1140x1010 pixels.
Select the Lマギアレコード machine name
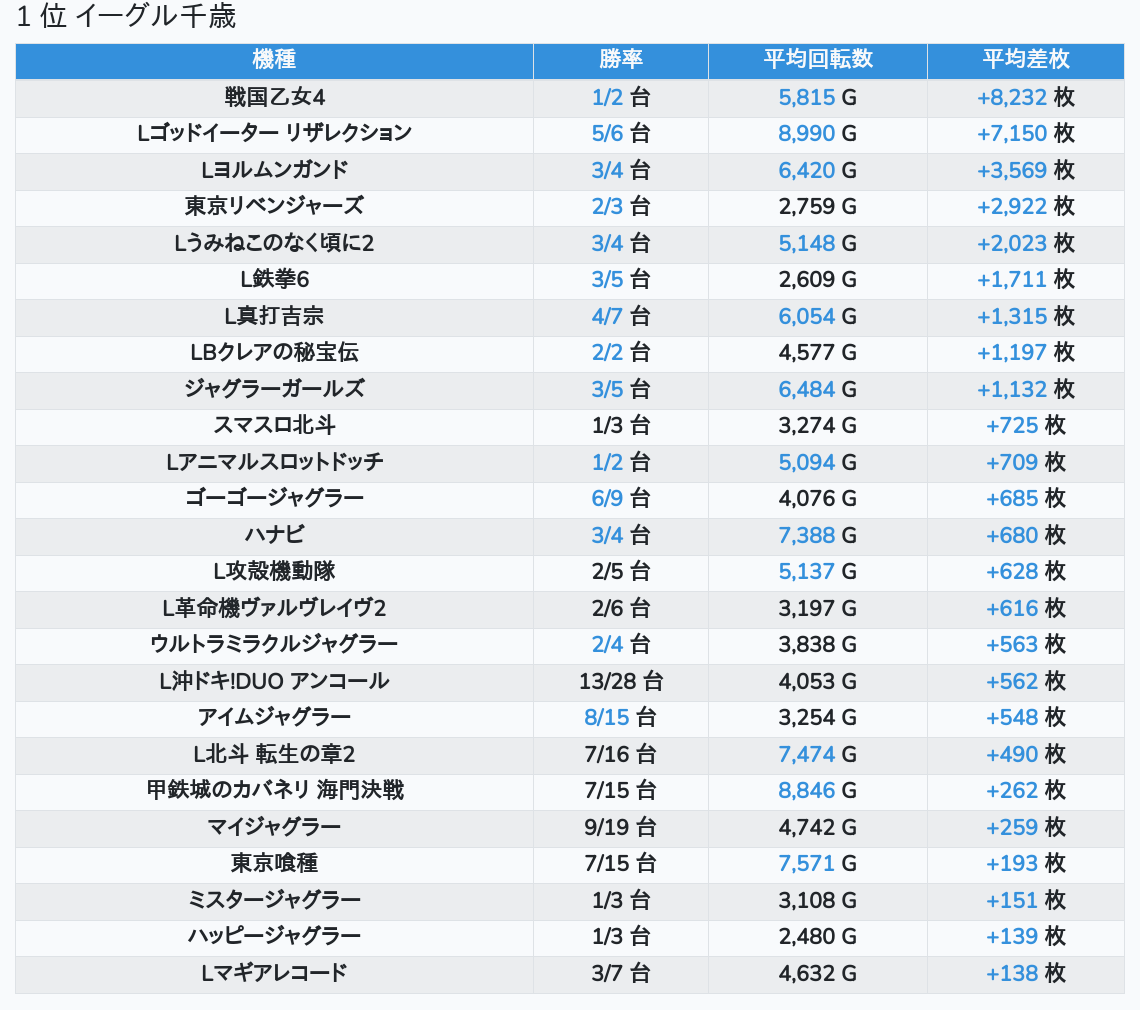274,972
